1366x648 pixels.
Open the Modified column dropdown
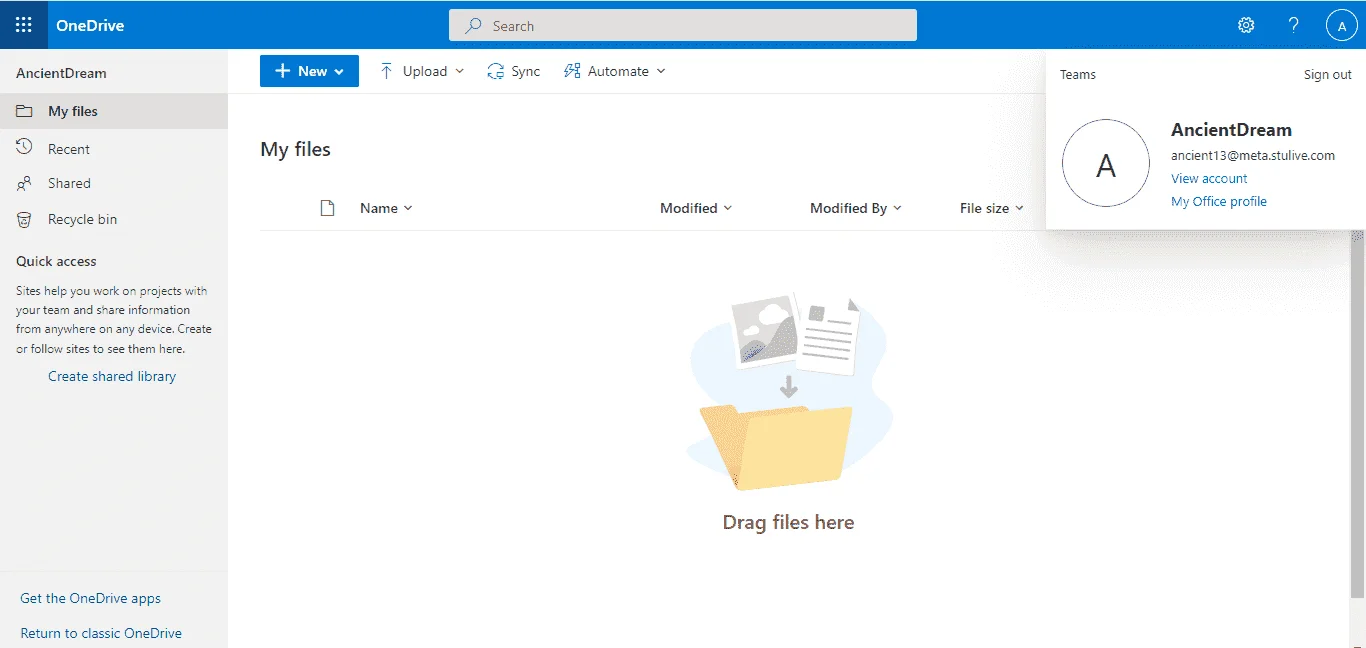[696, 208]
